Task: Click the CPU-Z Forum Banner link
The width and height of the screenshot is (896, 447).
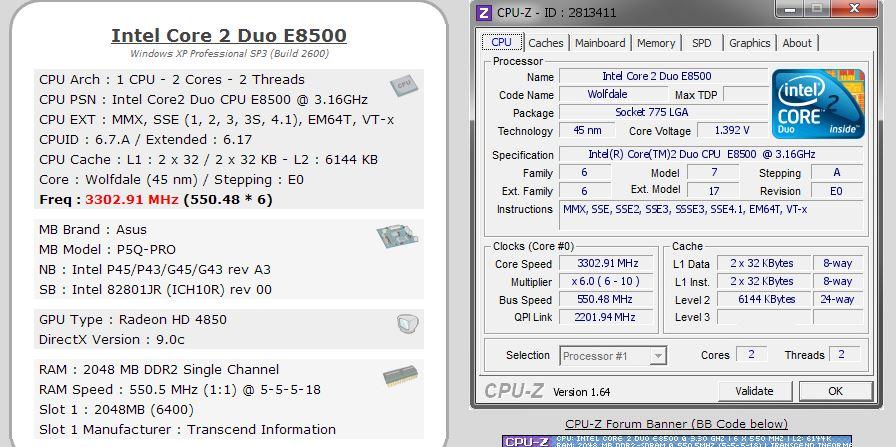Action: coord(676,424)
